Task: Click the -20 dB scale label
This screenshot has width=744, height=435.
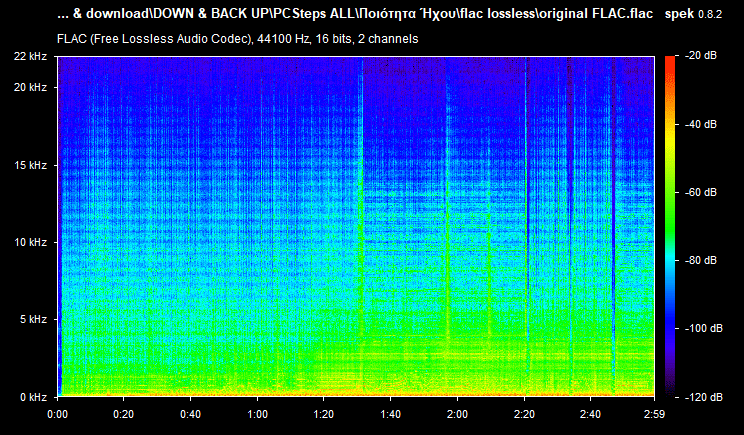Action: click(x=701, y=56)
